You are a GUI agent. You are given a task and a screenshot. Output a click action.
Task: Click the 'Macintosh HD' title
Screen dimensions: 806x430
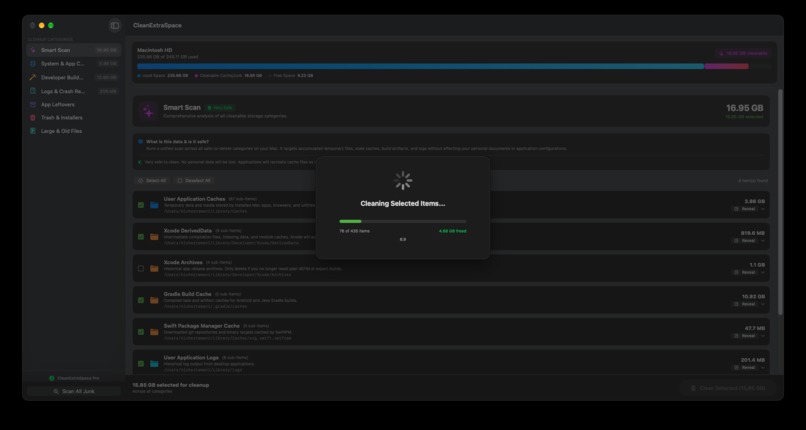pyautogui.click(x=155, y=50)
